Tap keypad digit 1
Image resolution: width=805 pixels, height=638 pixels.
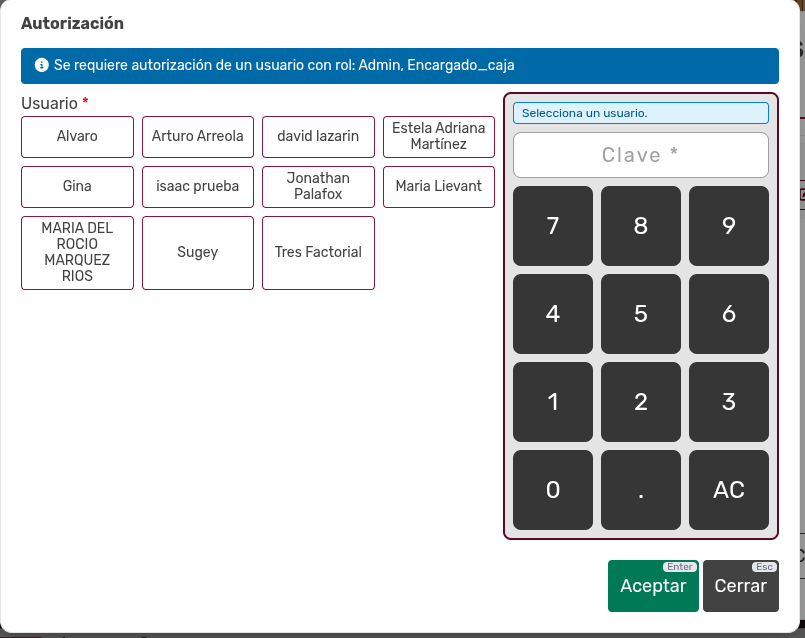coord(553,402)
